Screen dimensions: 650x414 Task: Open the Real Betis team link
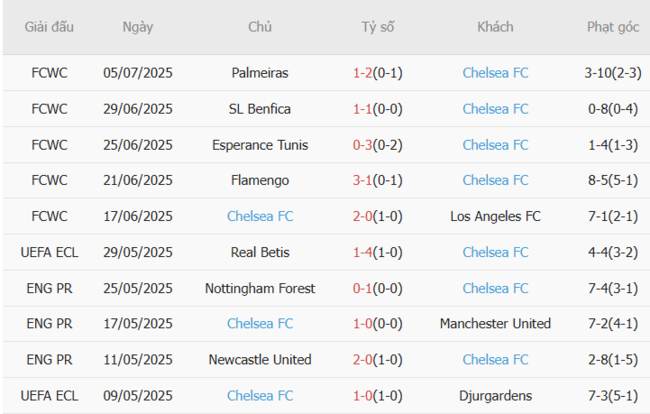260,252
